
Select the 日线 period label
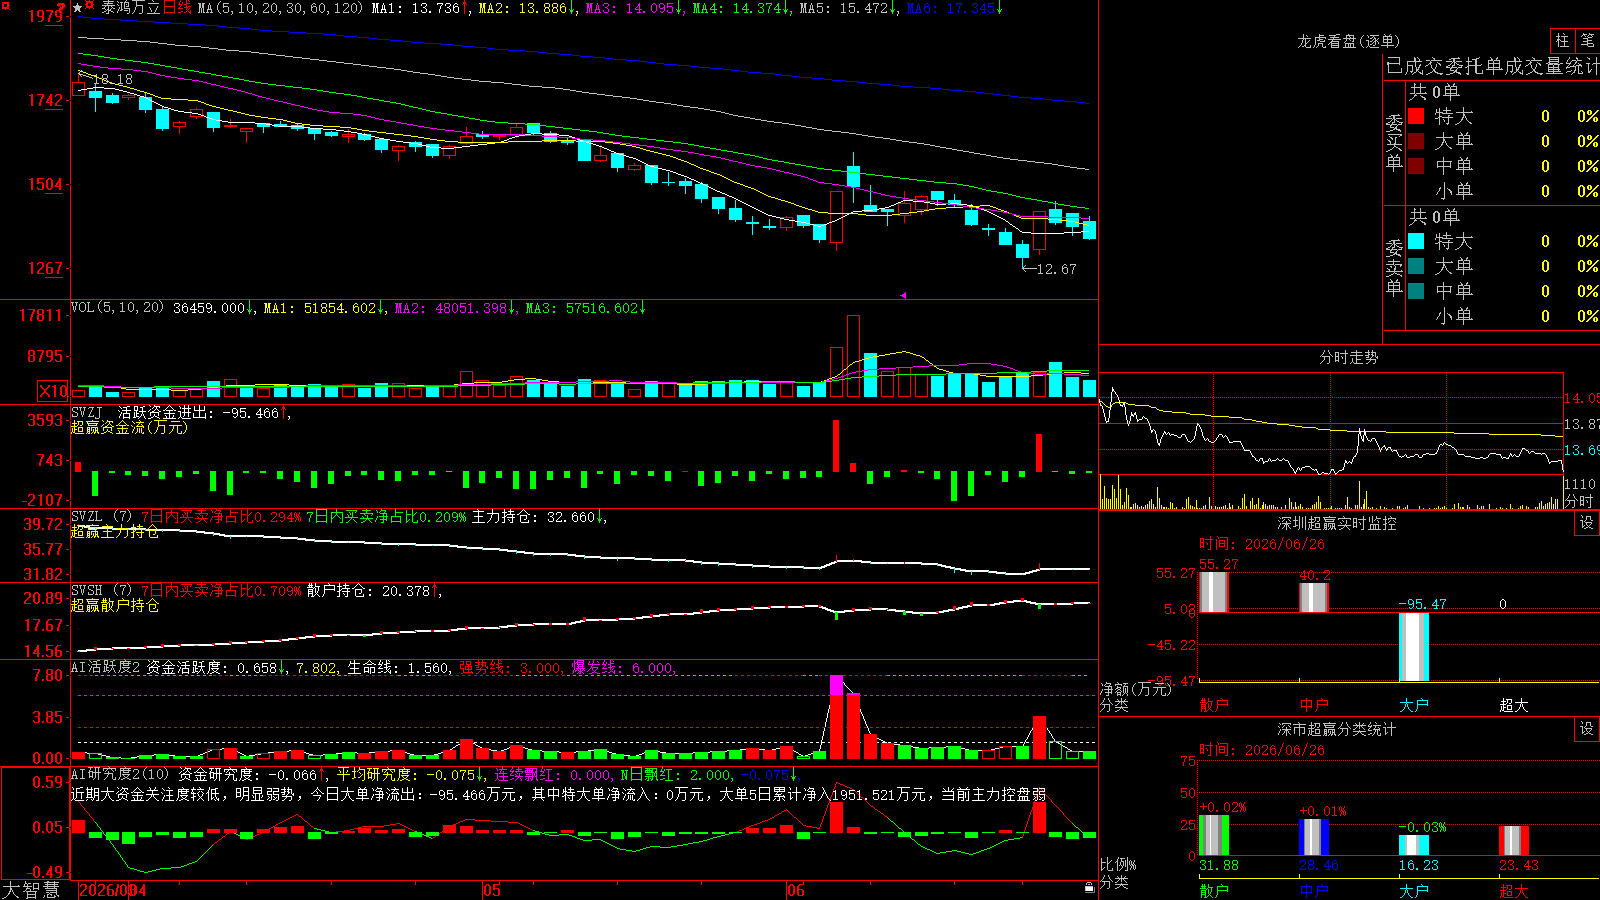coord(177,8)
